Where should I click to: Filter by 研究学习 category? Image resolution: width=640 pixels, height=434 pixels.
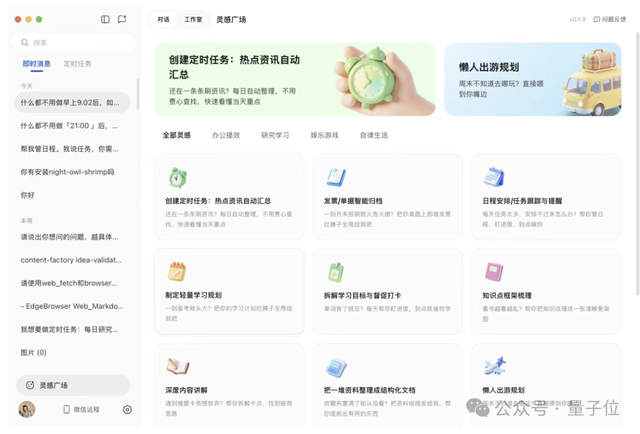click(x=275, y=135)
